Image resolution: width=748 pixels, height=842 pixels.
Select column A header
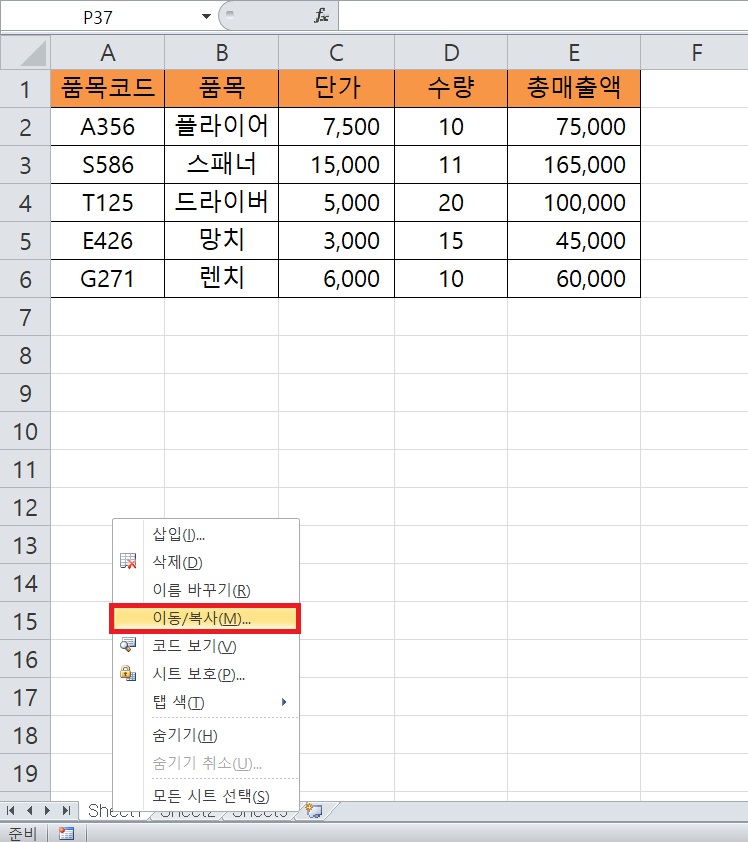point(107,53)
